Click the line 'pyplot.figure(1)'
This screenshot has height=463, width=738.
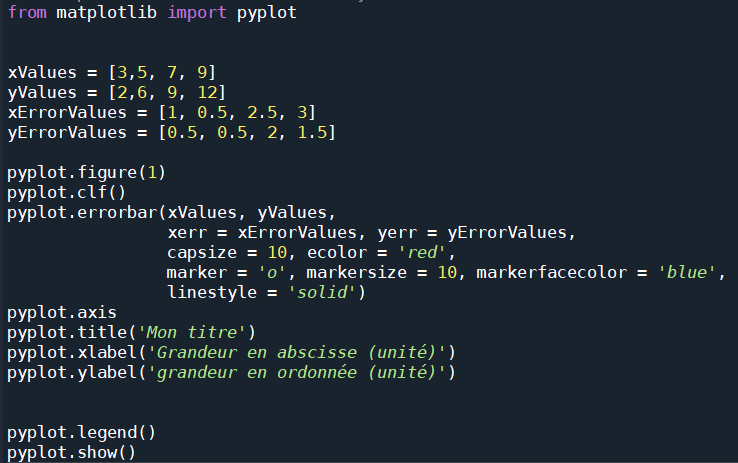[86, 173]
